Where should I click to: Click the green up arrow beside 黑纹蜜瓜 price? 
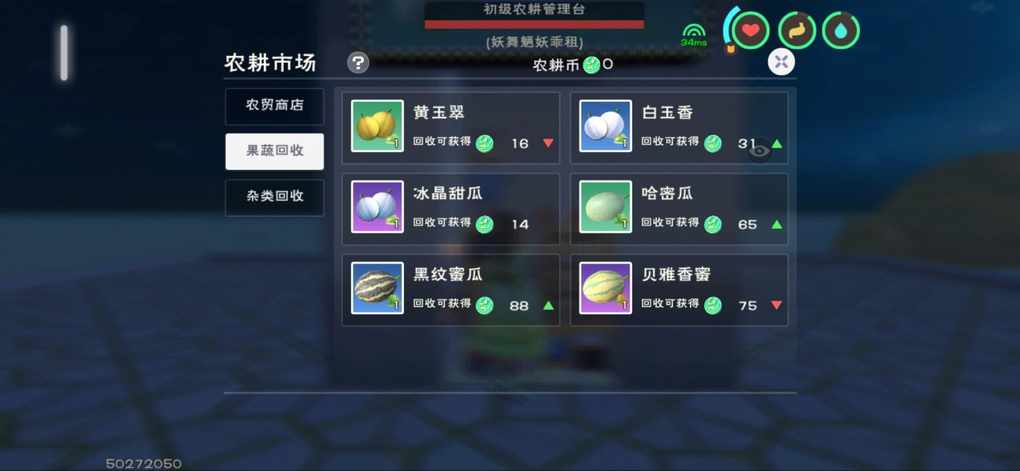point(548,304)
